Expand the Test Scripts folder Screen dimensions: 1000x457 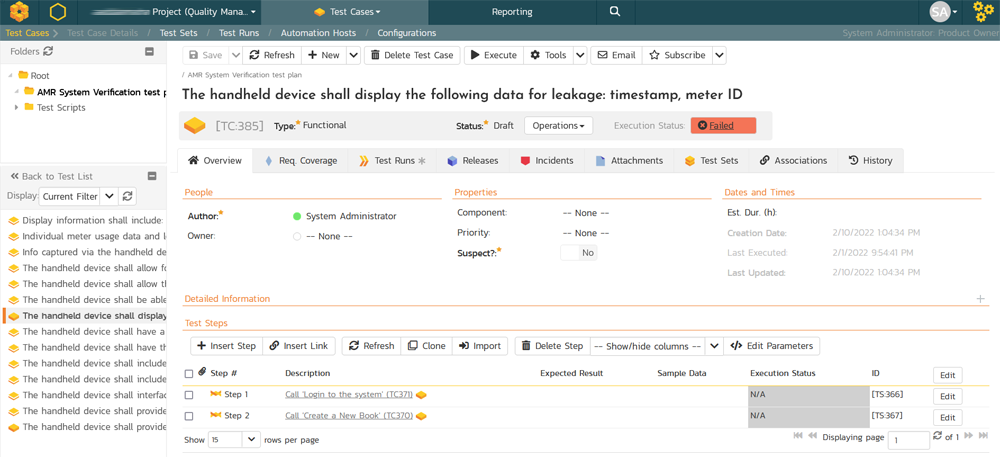[17, 108]
